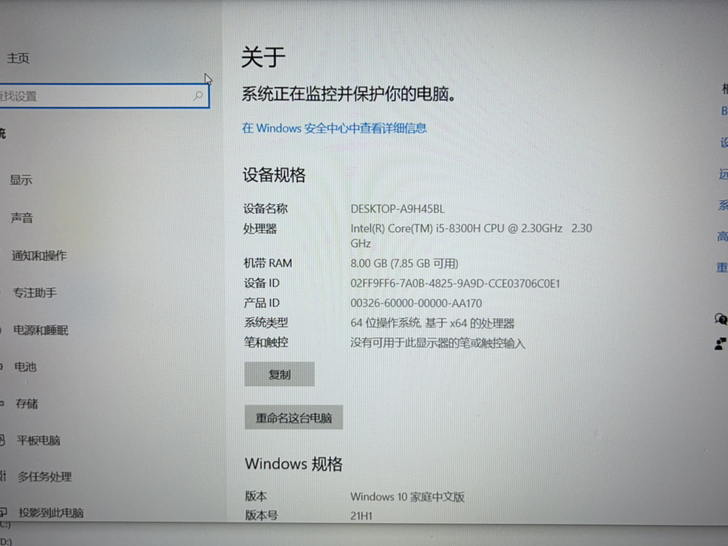Select 多任务处理 in the sidebar

45,477
